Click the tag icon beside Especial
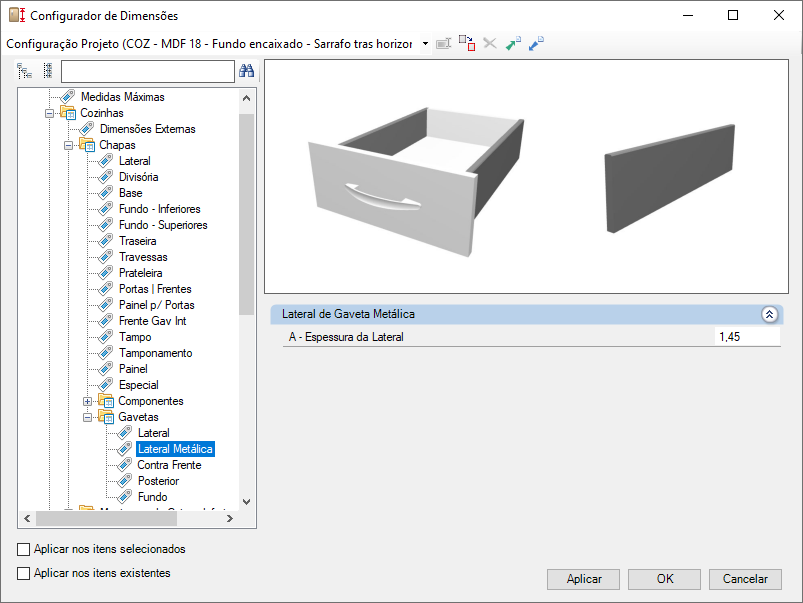 point(105,385)
